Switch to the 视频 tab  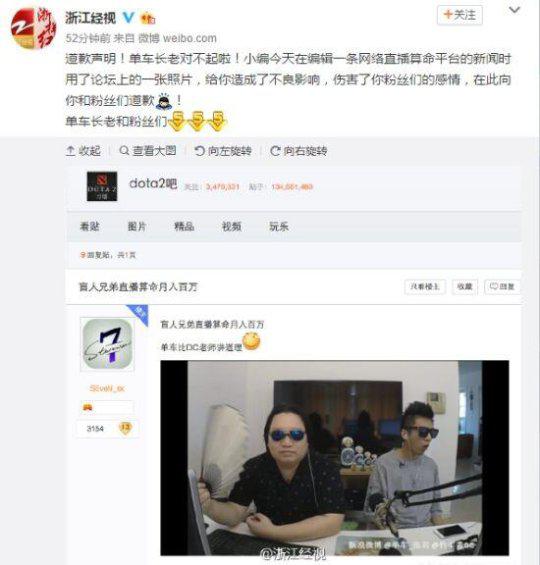232,226
